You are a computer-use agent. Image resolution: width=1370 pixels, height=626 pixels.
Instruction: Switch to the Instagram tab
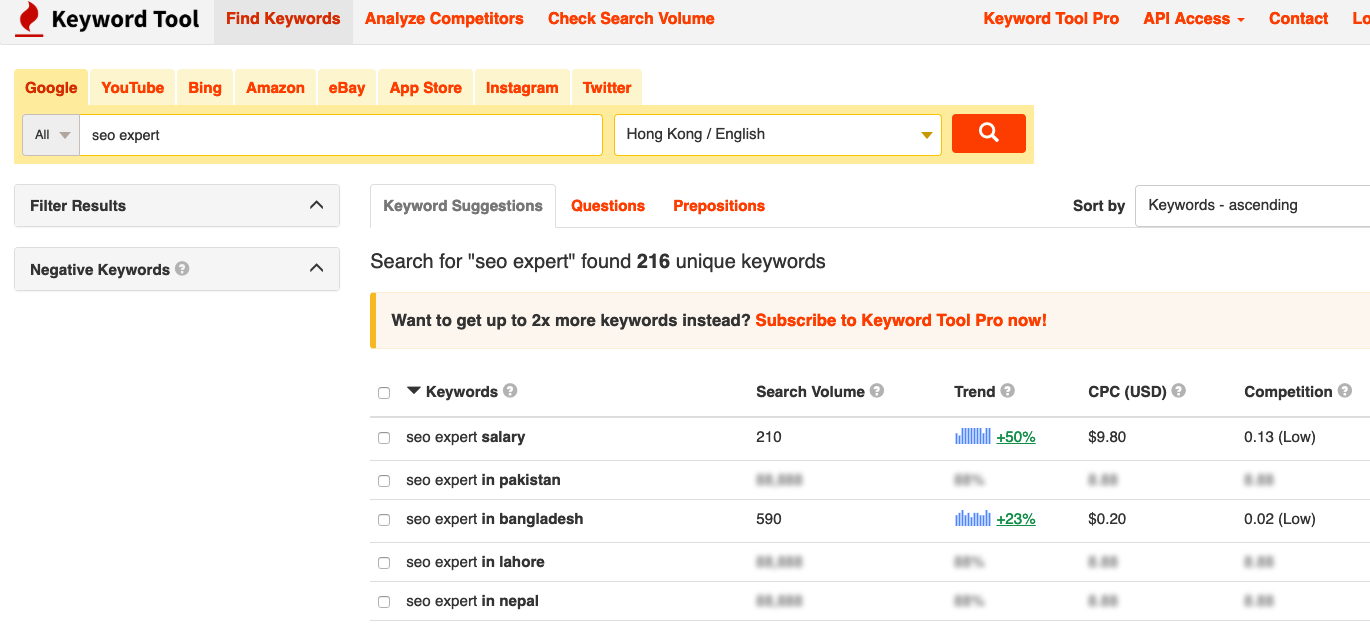click(522, 88)
